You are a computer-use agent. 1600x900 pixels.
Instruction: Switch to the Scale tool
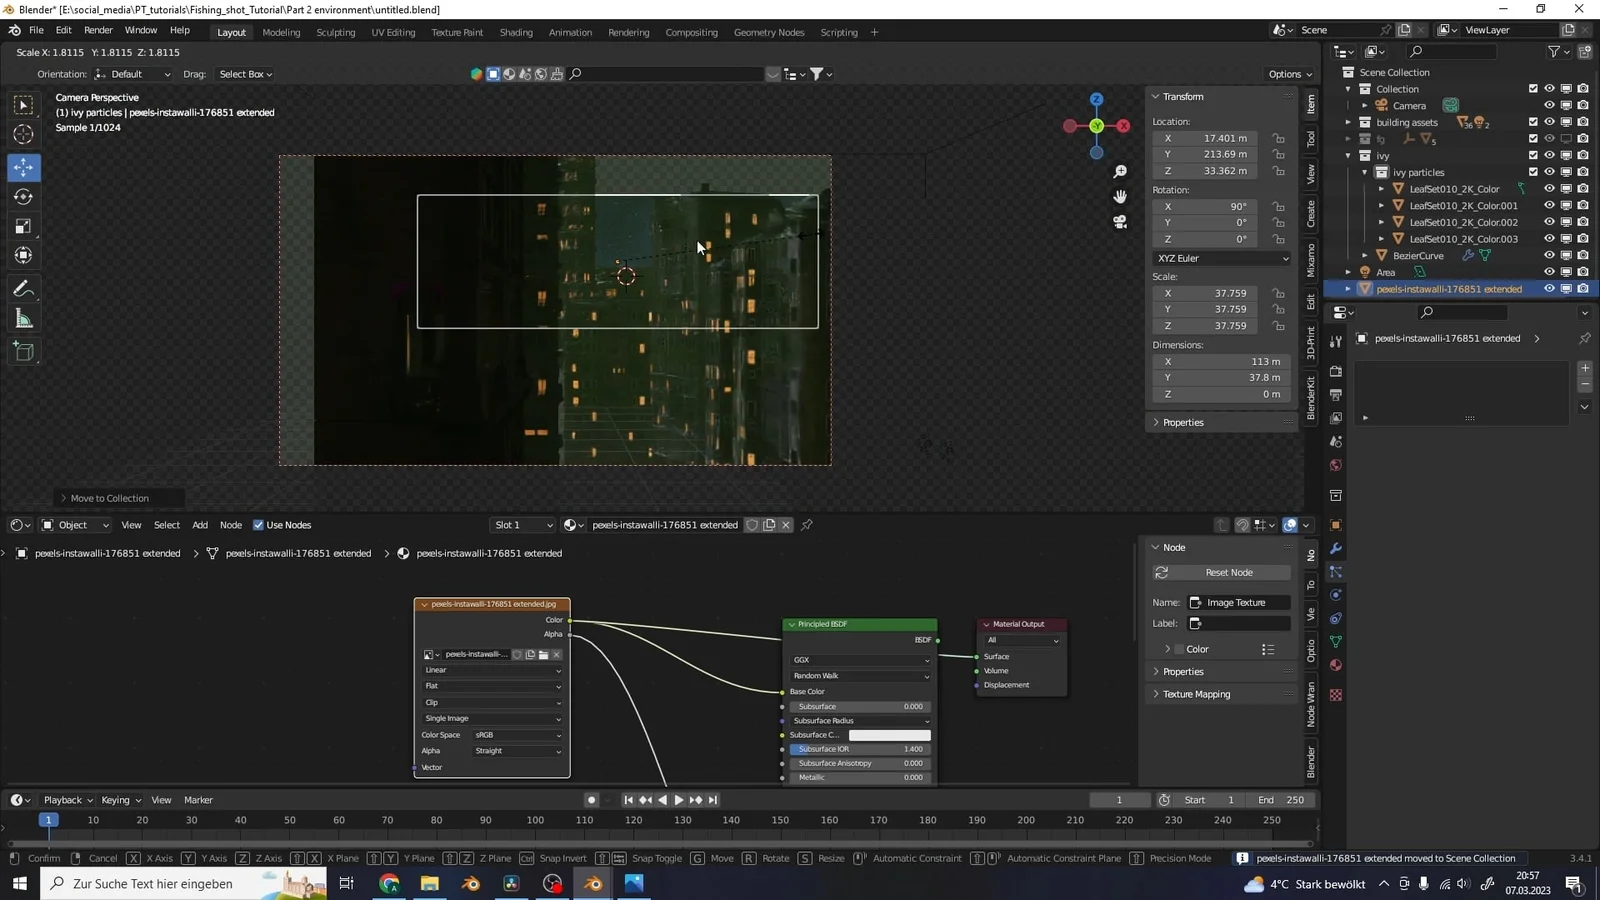click(22, 226)
